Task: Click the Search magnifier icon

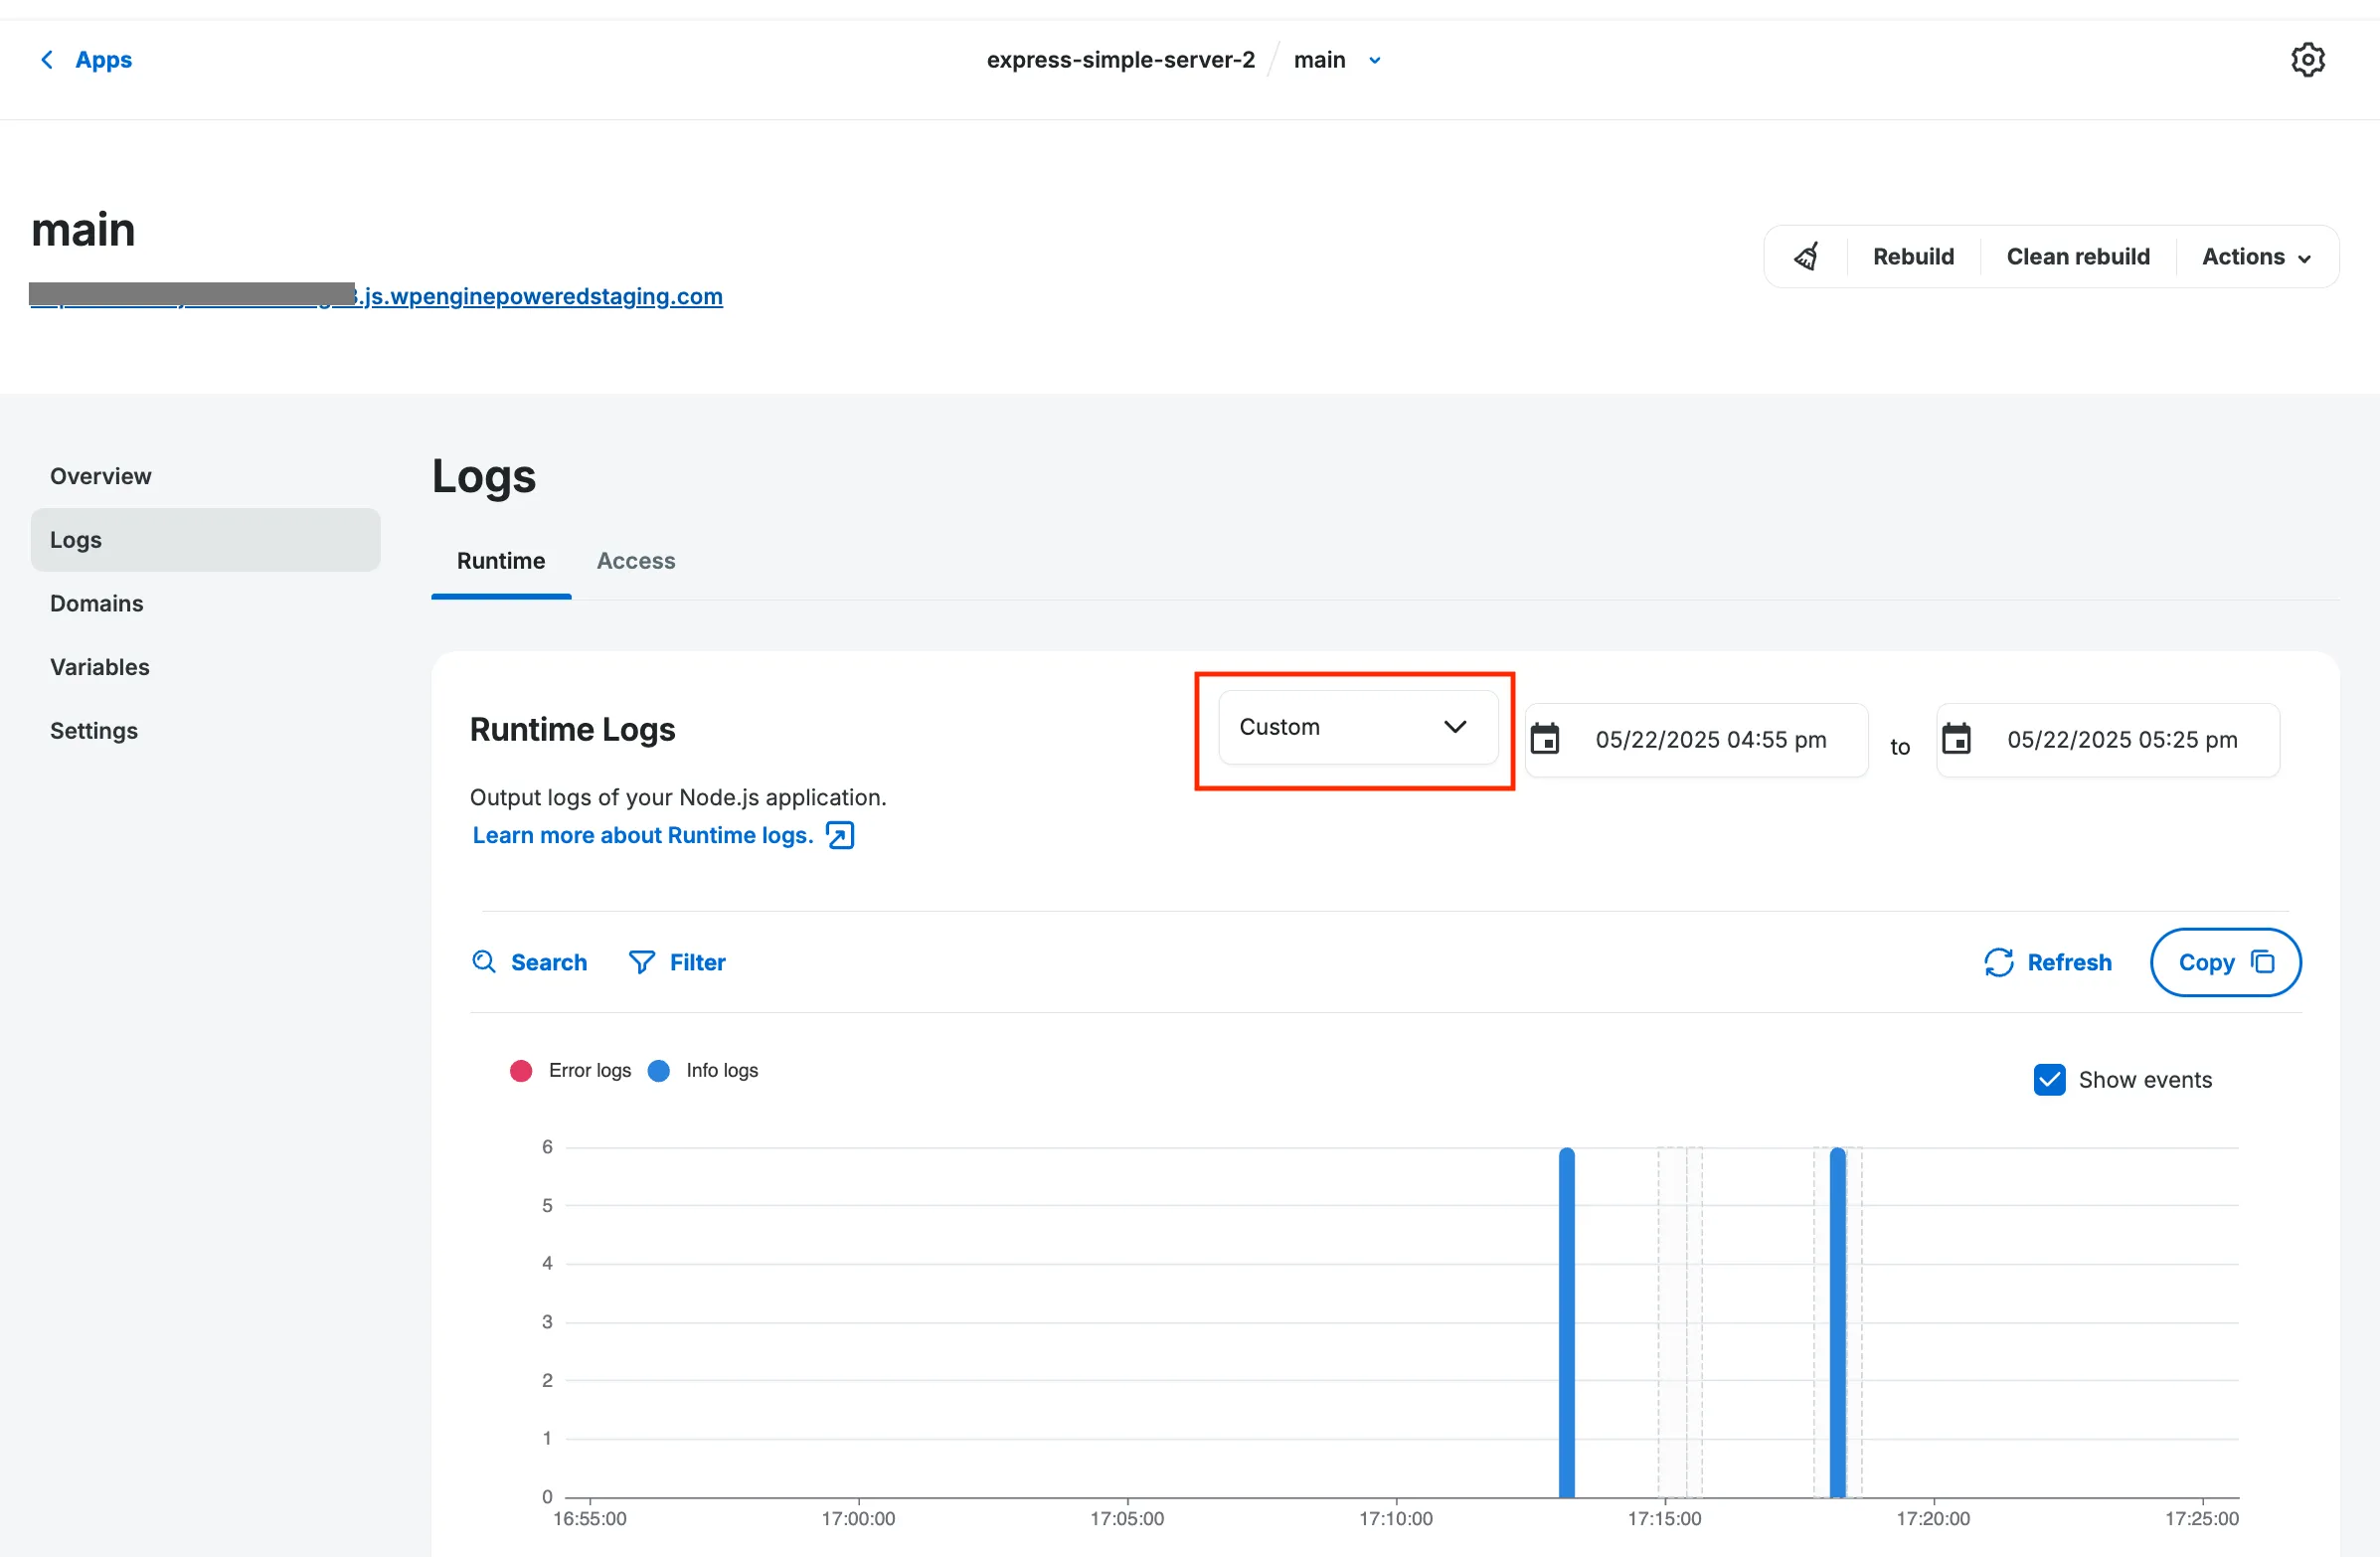Action: tap(484, 962)
